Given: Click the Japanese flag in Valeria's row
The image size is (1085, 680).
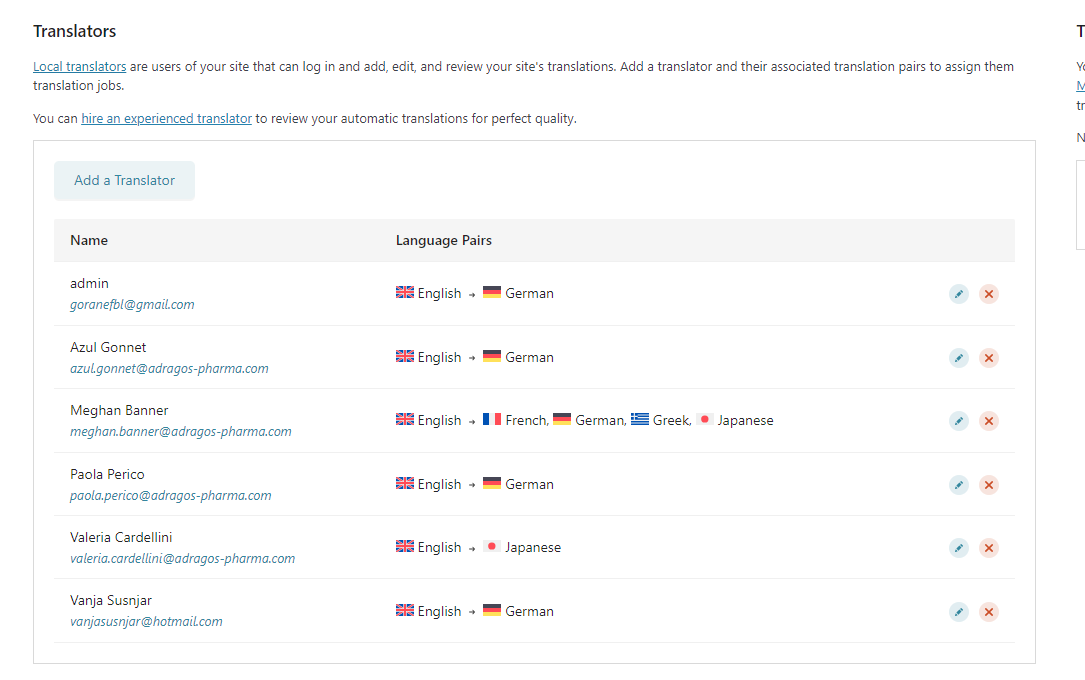Looking at the screenshot, I should coord(491,547).
